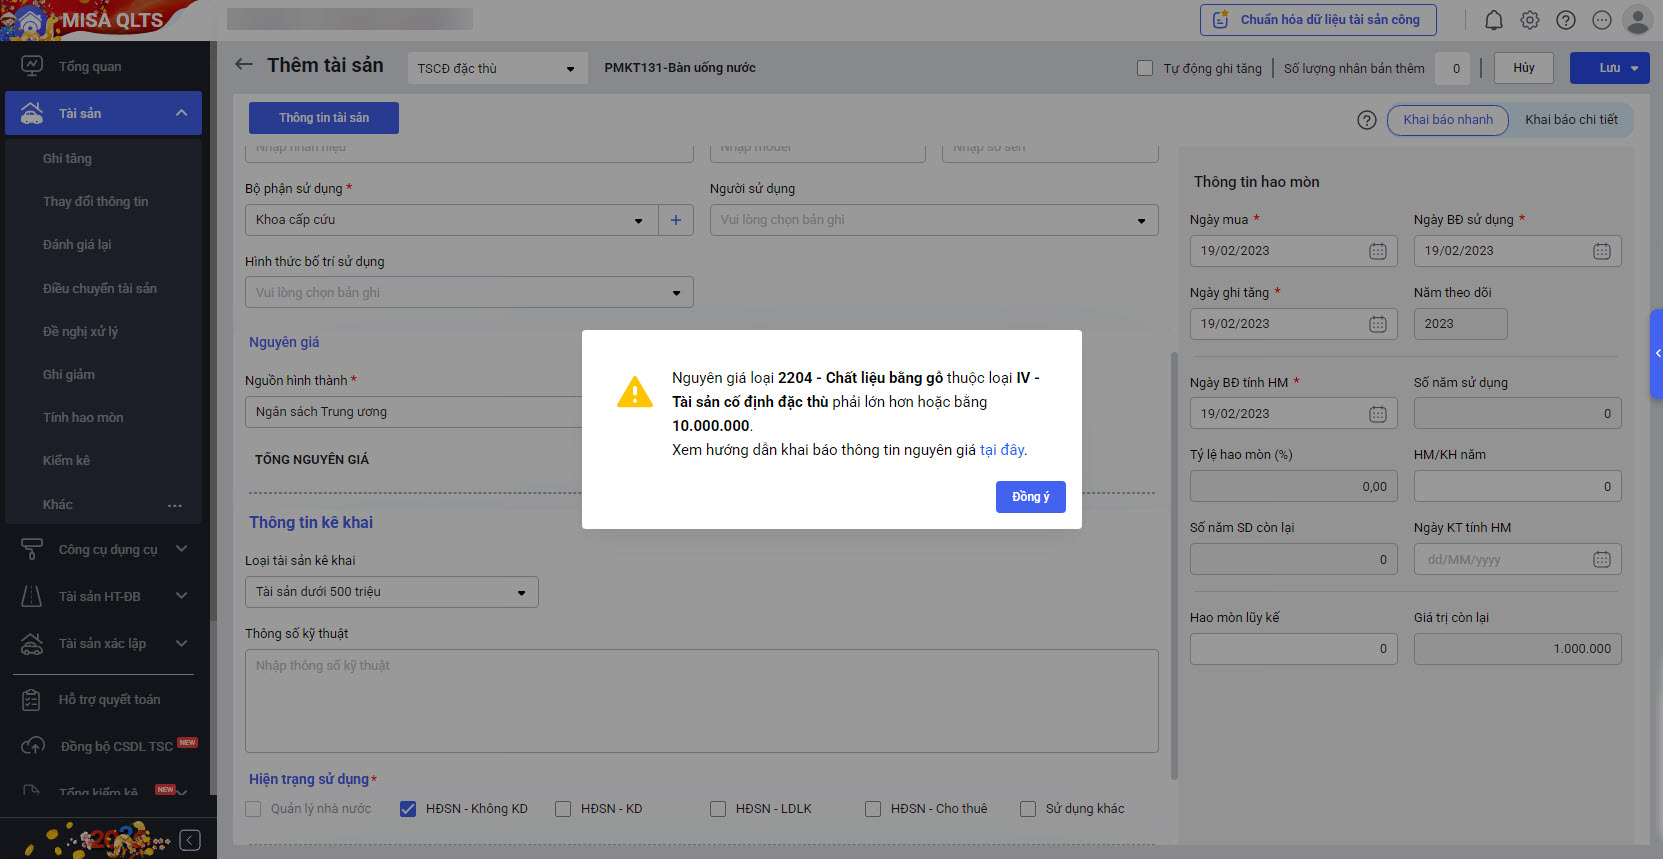
Task: Click the Thông số kỹ thuật text area
Action: [x=701, y=700]
